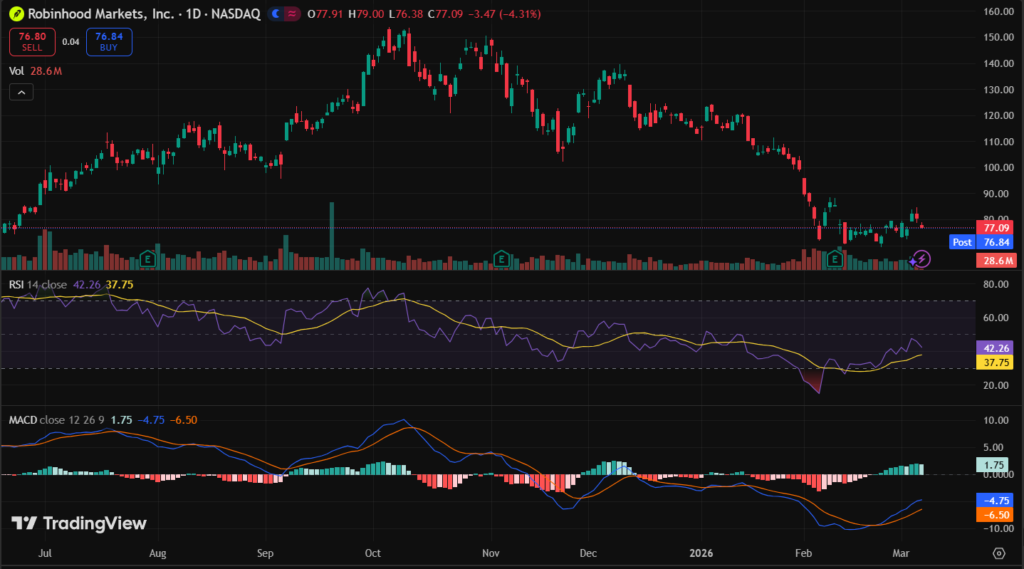The width and height of the screenshot is (1024, 569).
Task: Click the blue Post 76.84 price label
Action: (x=975, y=242)
